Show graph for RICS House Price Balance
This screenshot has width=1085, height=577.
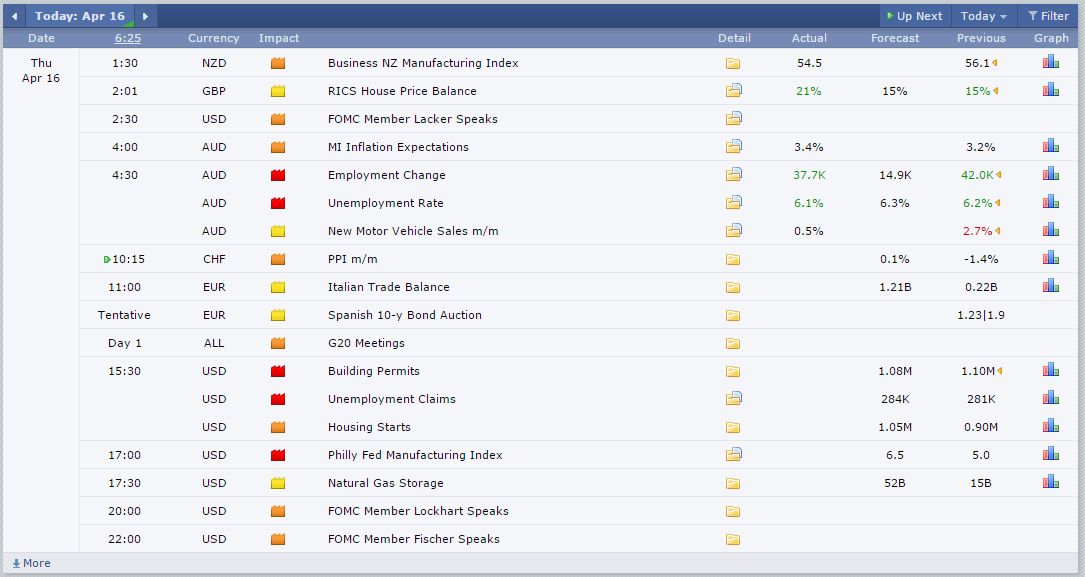1050,90
